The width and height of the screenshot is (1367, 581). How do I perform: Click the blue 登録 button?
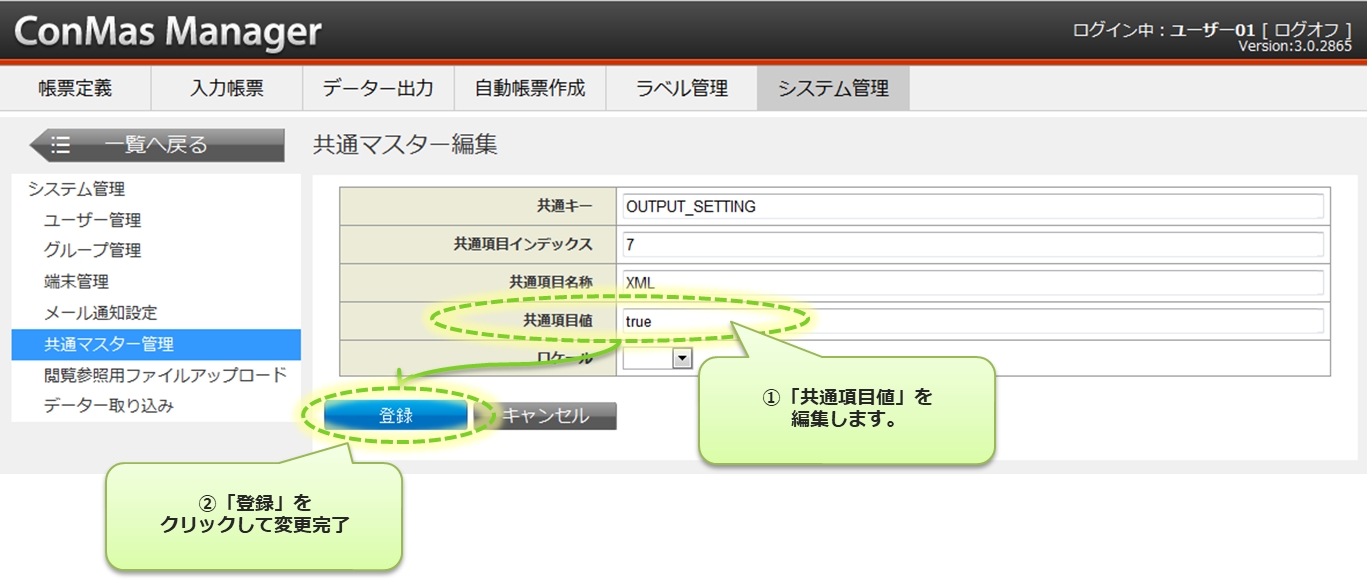tap(396, 416)
